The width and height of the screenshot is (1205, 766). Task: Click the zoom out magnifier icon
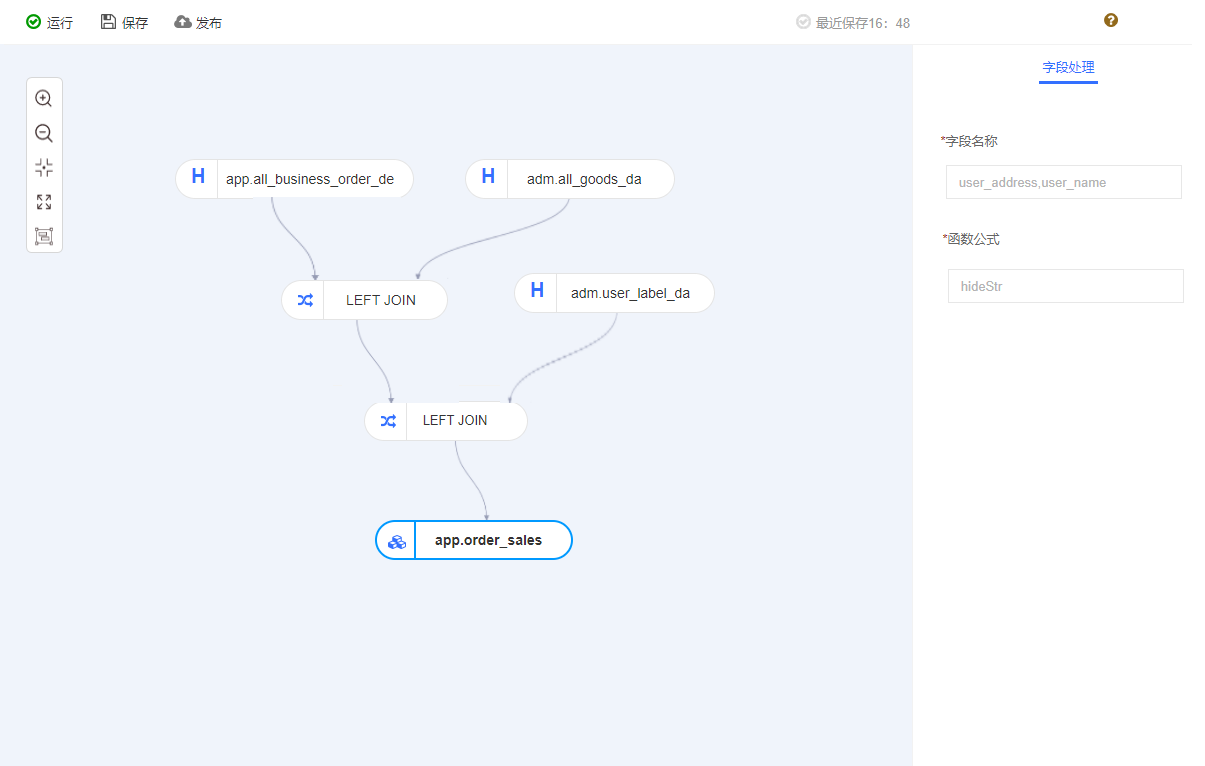(x=43, y=133)
